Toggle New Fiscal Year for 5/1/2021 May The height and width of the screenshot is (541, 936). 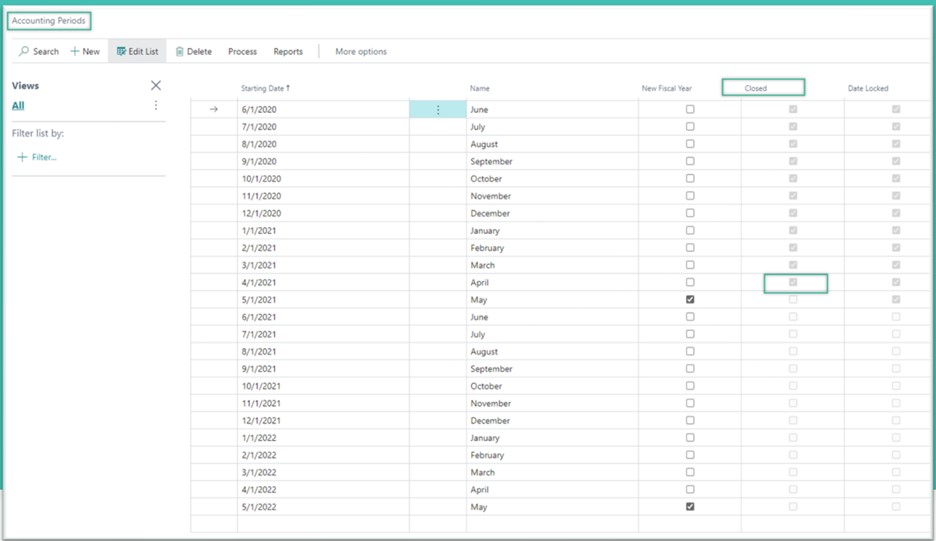pyautogui.click(x=690, y=299)
